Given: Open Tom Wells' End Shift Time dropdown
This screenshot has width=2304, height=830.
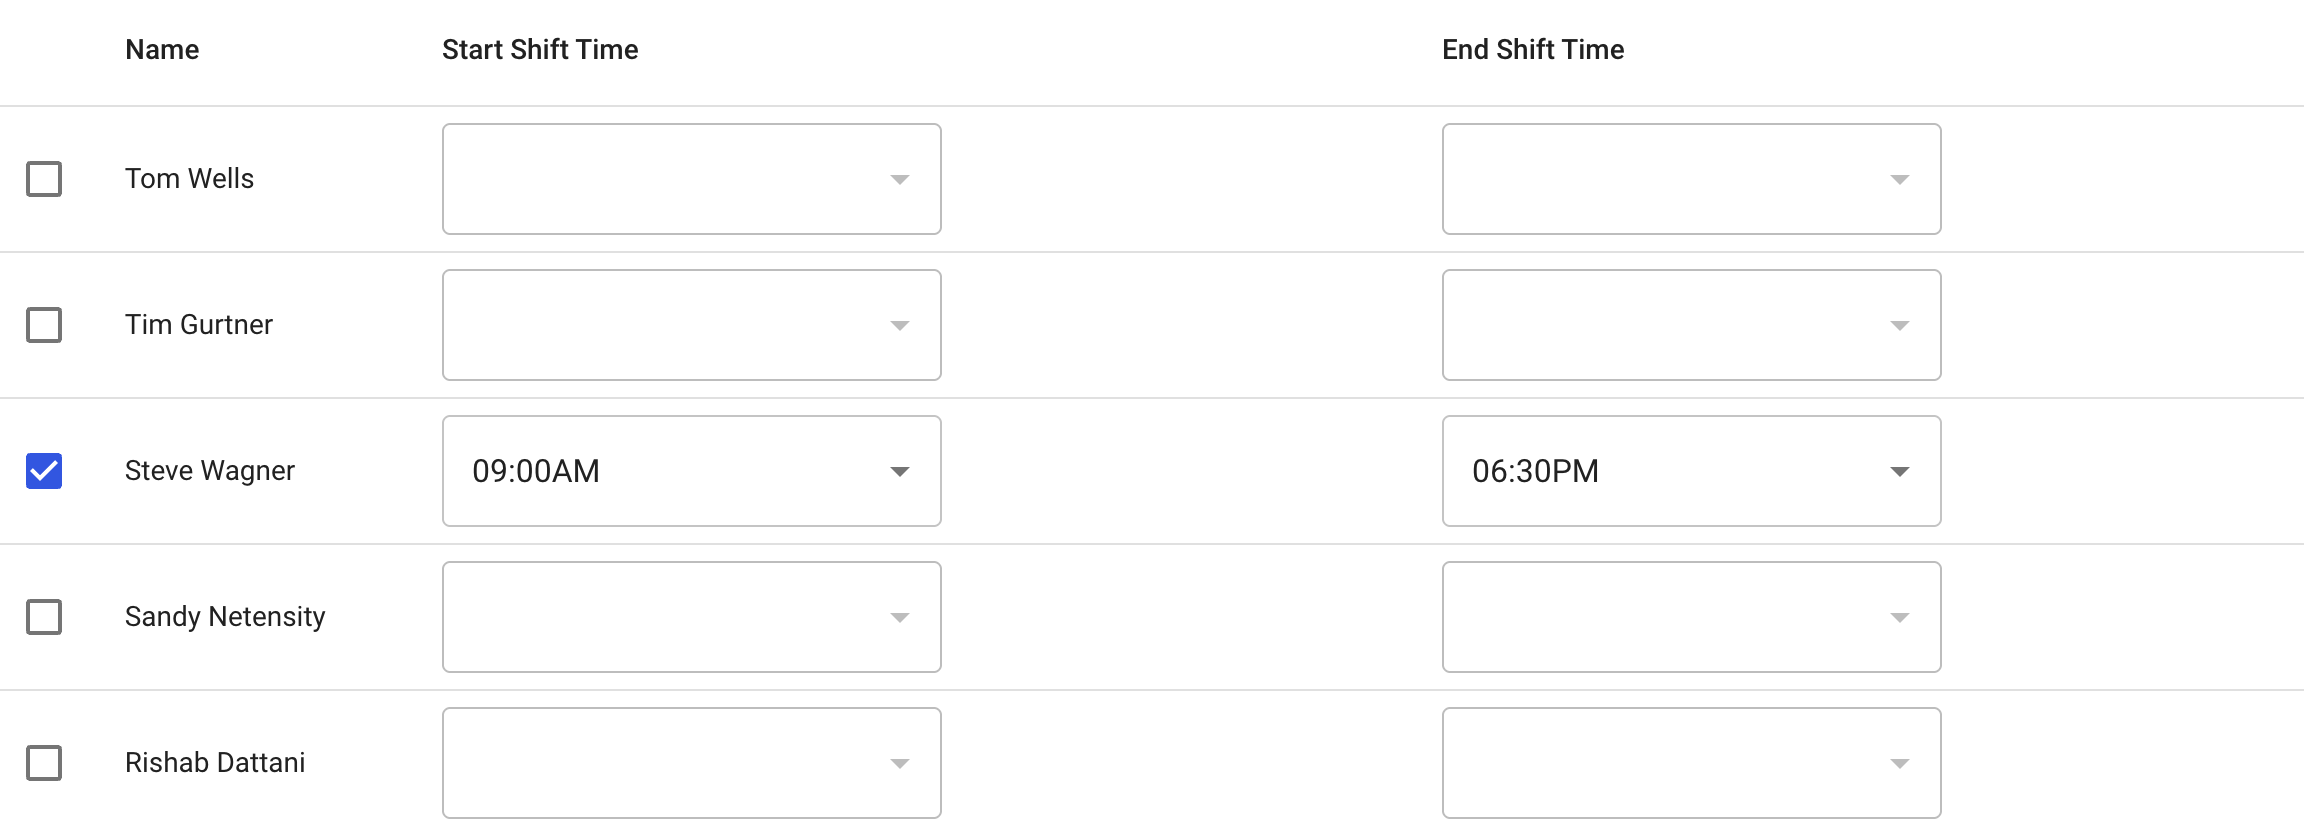Looking at the screenshot, I should tap(1691, 179).
